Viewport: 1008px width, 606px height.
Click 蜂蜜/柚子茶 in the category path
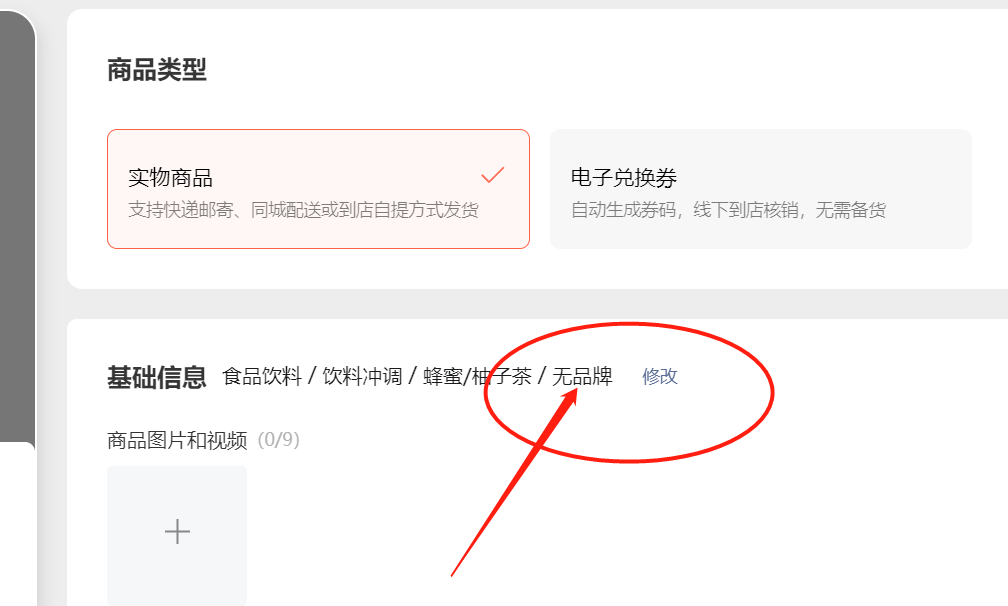477,376
